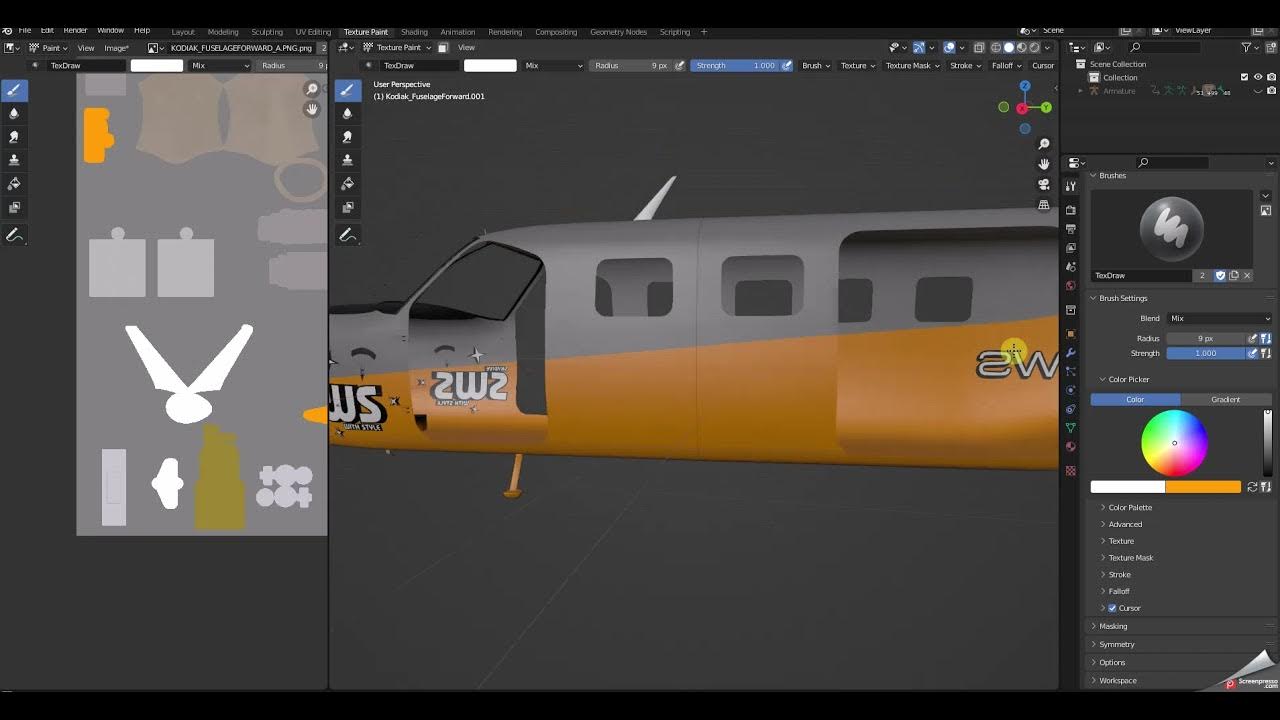Select the Draw tool in the 3D viewport toolbar
This screenshot has height=720, width=1280.
click(347, 90)
